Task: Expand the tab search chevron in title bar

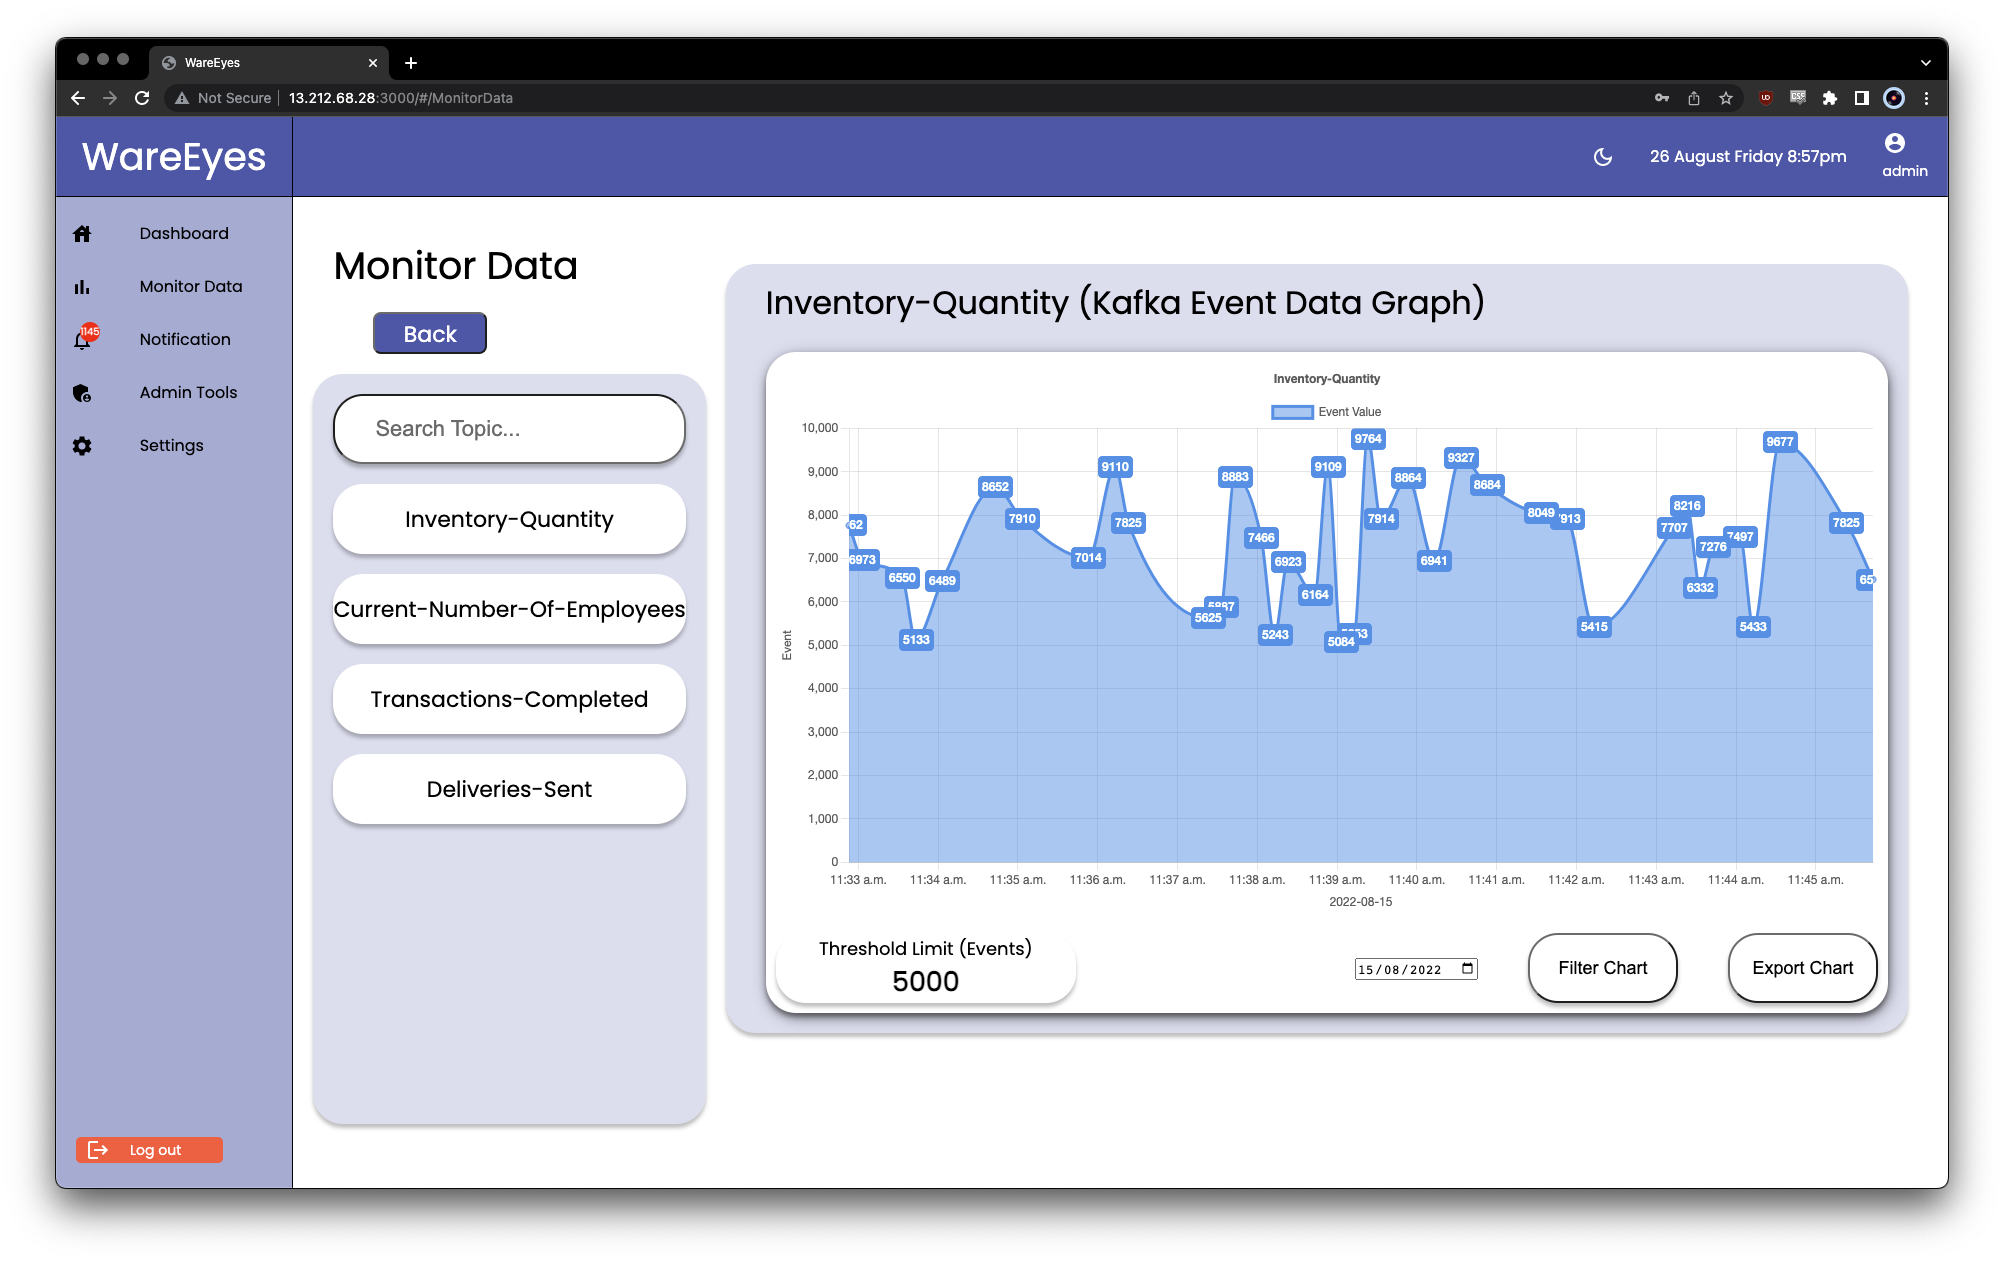Action: coord(1926,63)
